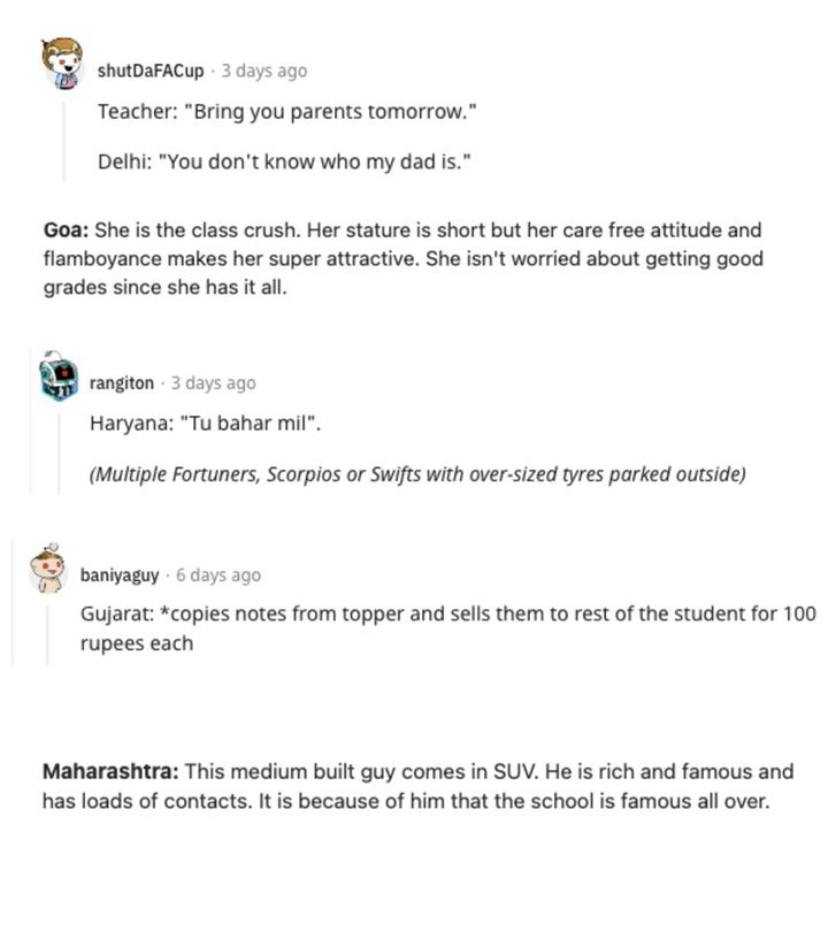Collapse shutDaFACup's comment thread line
This screenshot has height=938, width=828.
pos(63,141)
